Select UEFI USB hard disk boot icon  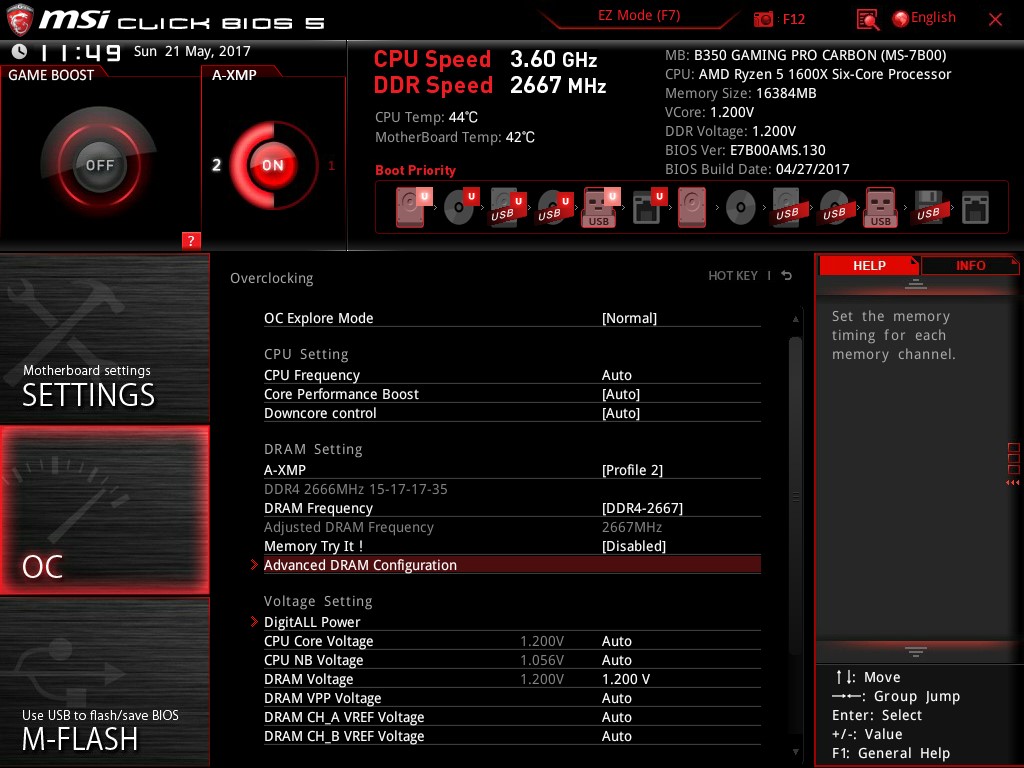click(x=507, y=207)
